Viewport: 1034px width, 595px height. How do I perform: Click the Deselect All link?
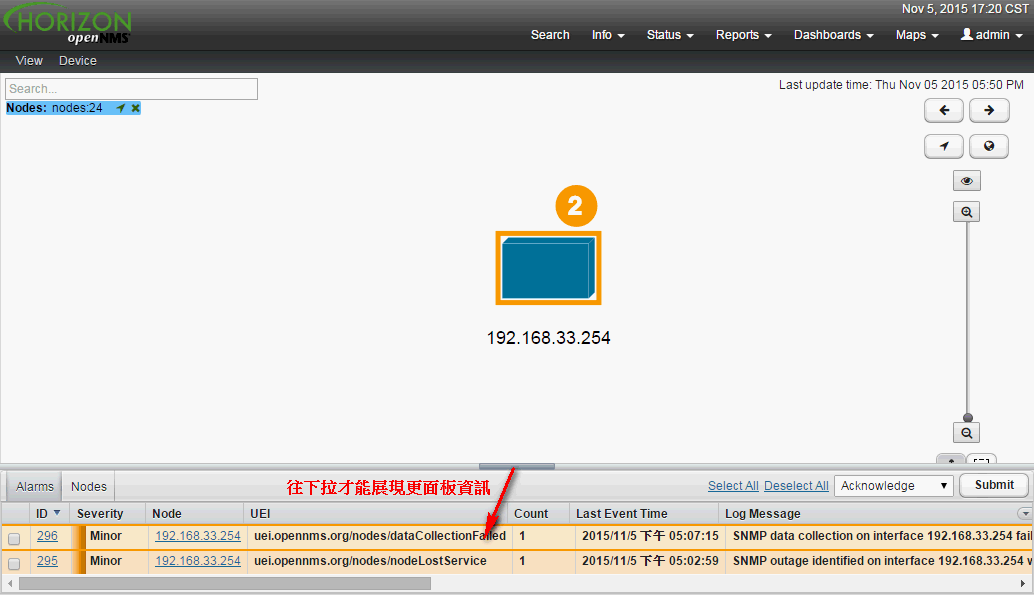tap(796, 485)
